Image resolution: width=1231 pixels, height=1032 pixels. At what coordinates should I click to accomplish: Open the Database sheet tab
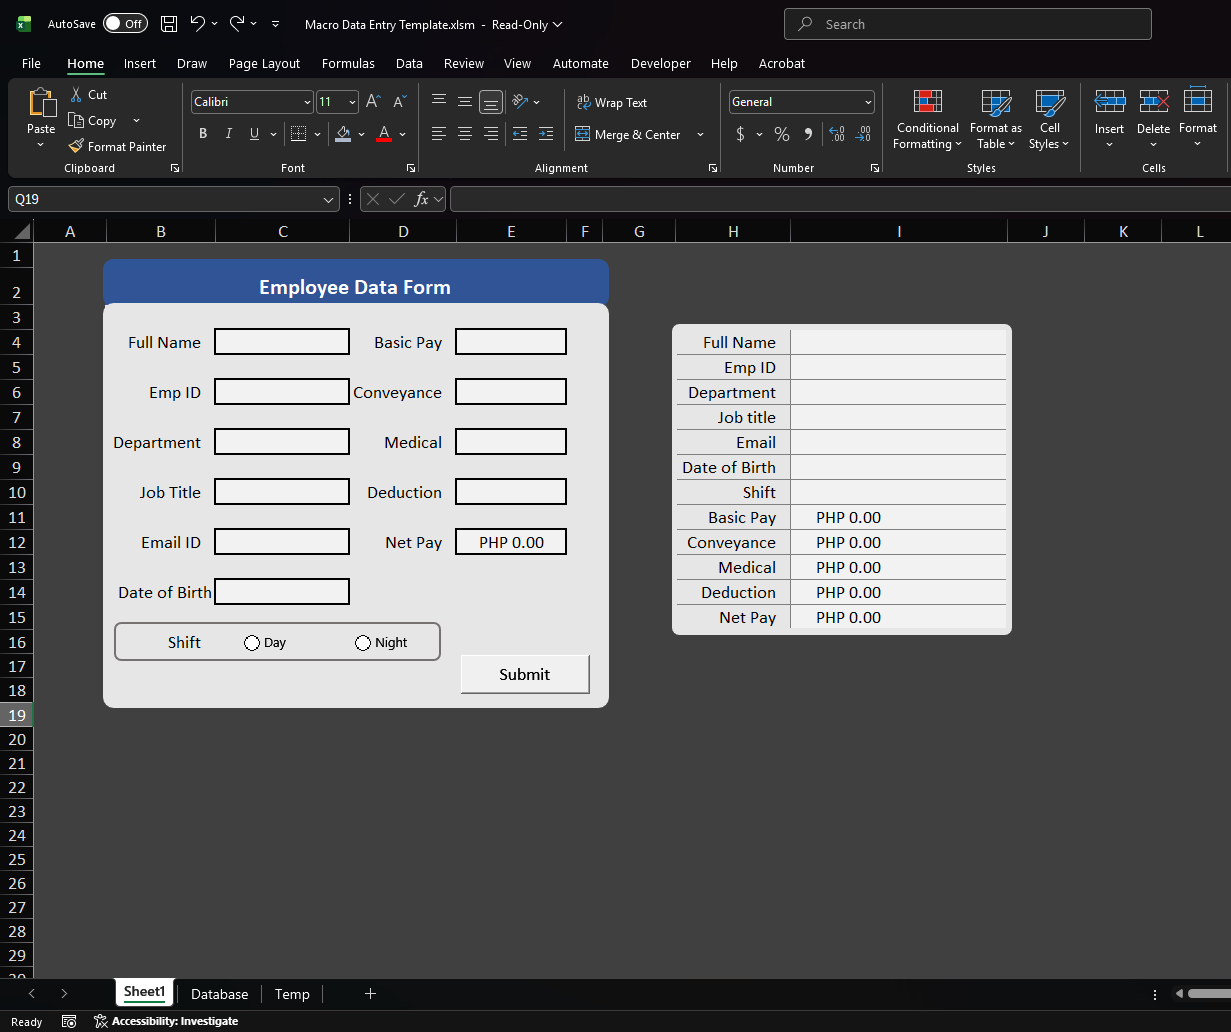219,994
